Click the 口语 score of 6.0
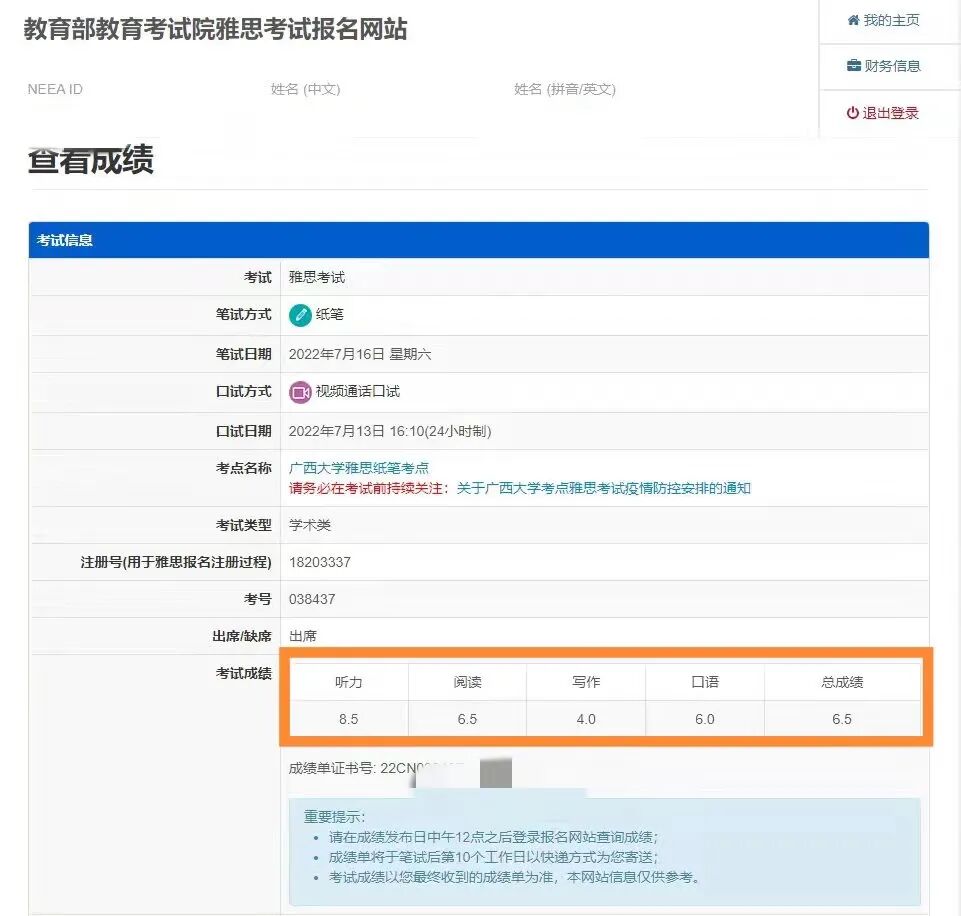Screen dimensions: 961x916 pyautogui.click(x=704, y=718)
